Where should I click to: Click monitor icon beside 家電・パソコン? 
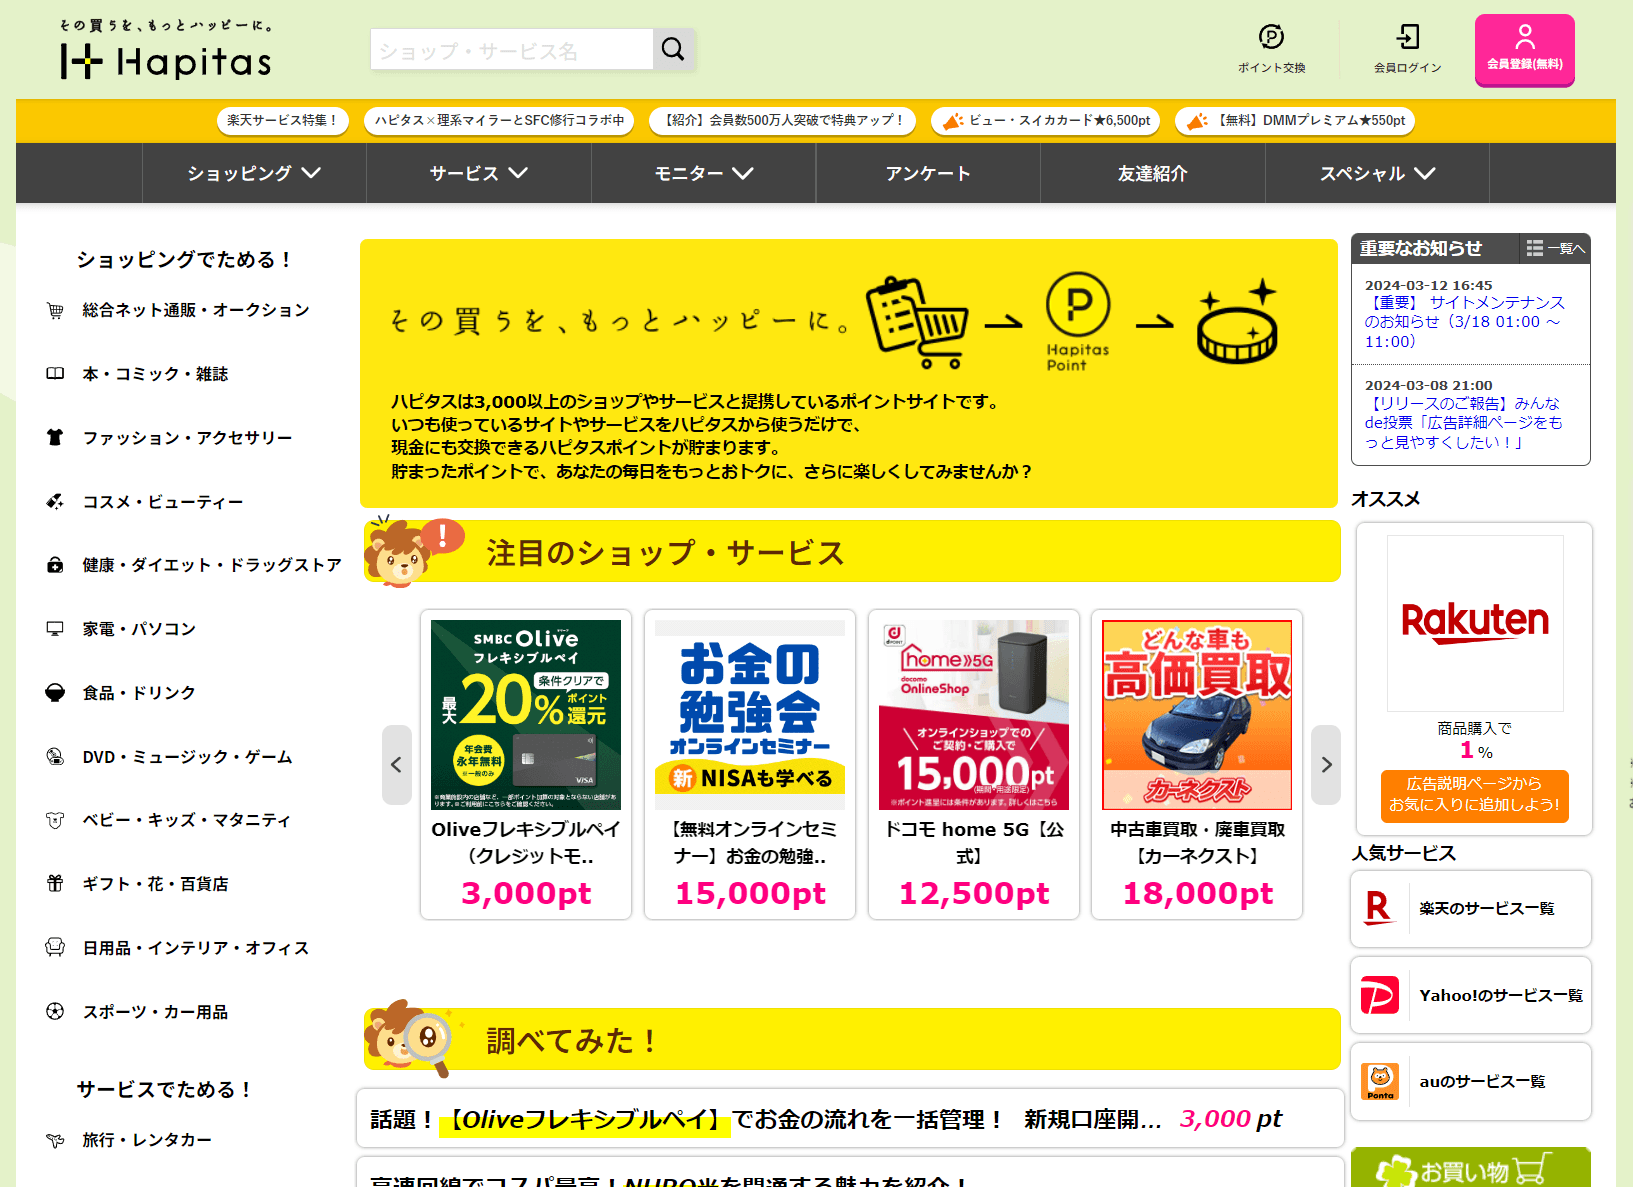point(55,629)
